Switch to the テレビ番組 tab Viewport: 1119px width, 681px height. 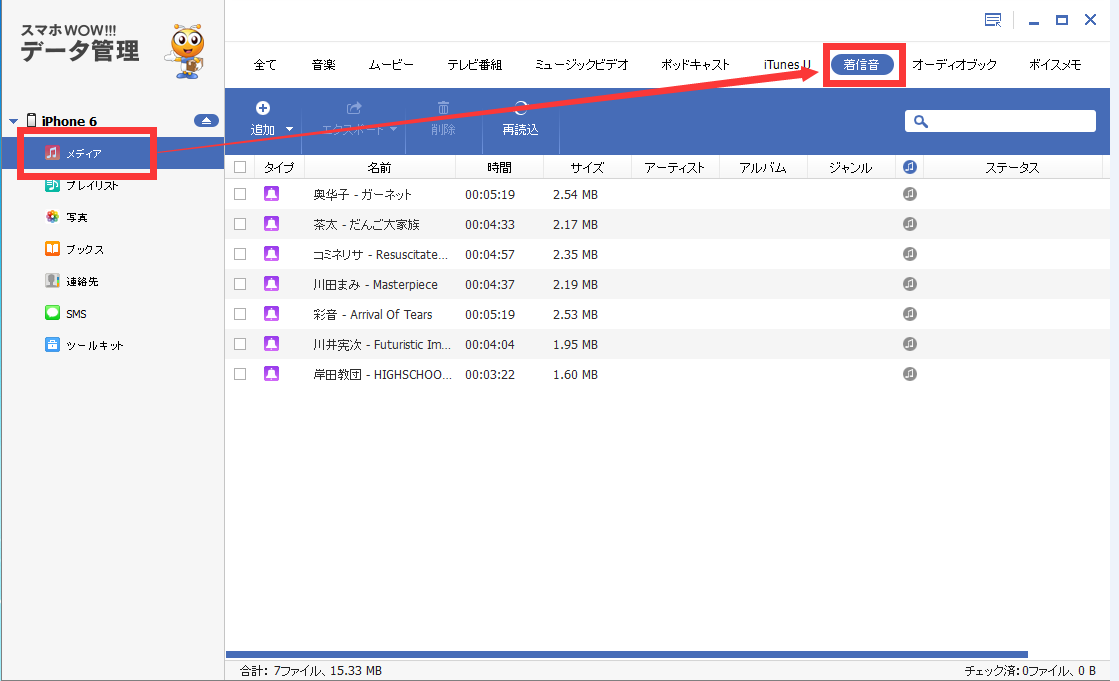(x=475, y=64)
